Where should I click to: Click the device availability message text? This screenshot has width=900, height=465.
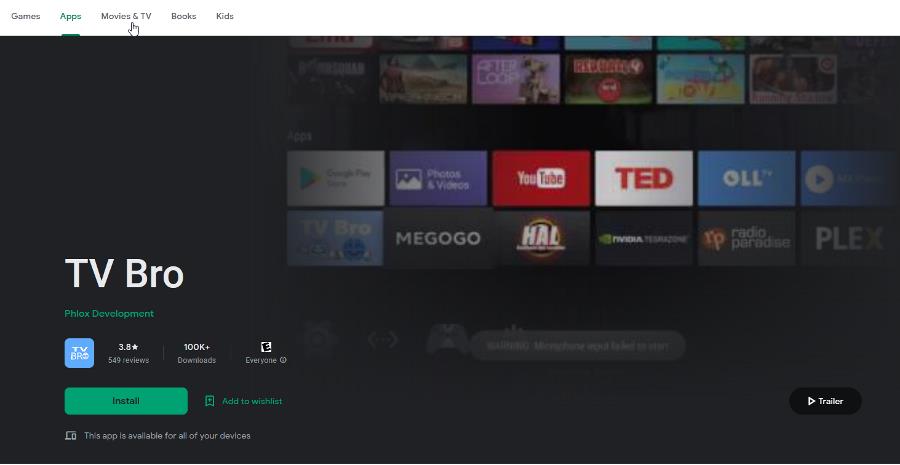pyautogui.click(x=167, y=436)
